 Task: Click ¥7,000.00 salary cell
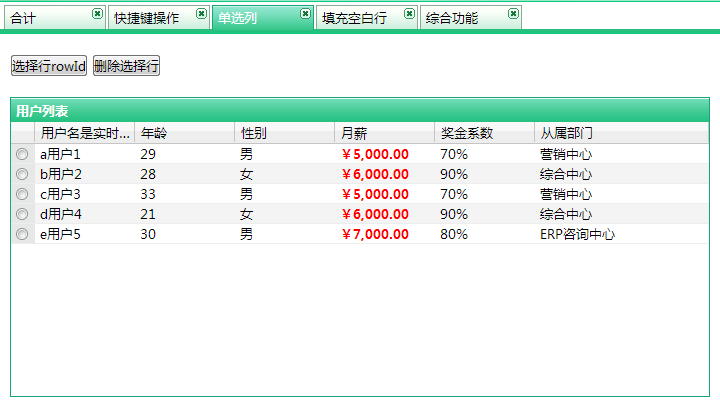tap(385, 235)
